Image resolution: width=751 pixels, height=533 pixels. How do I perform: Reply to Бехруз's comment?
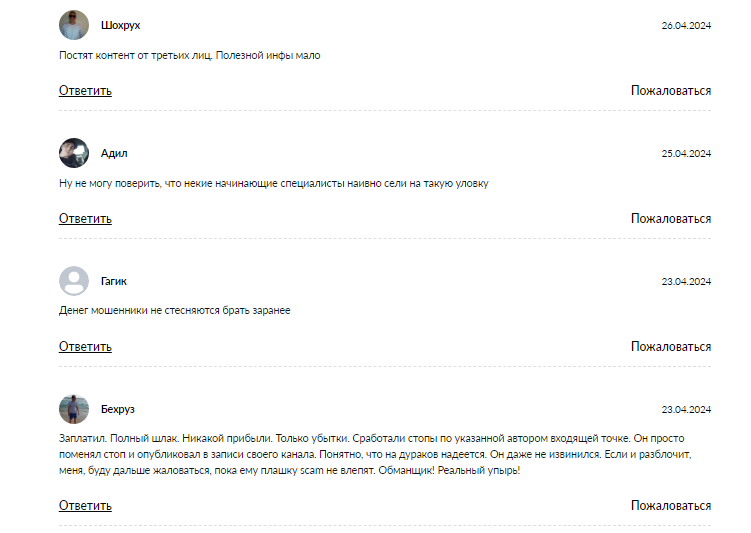pyautogui.click(x=85, y=506)
